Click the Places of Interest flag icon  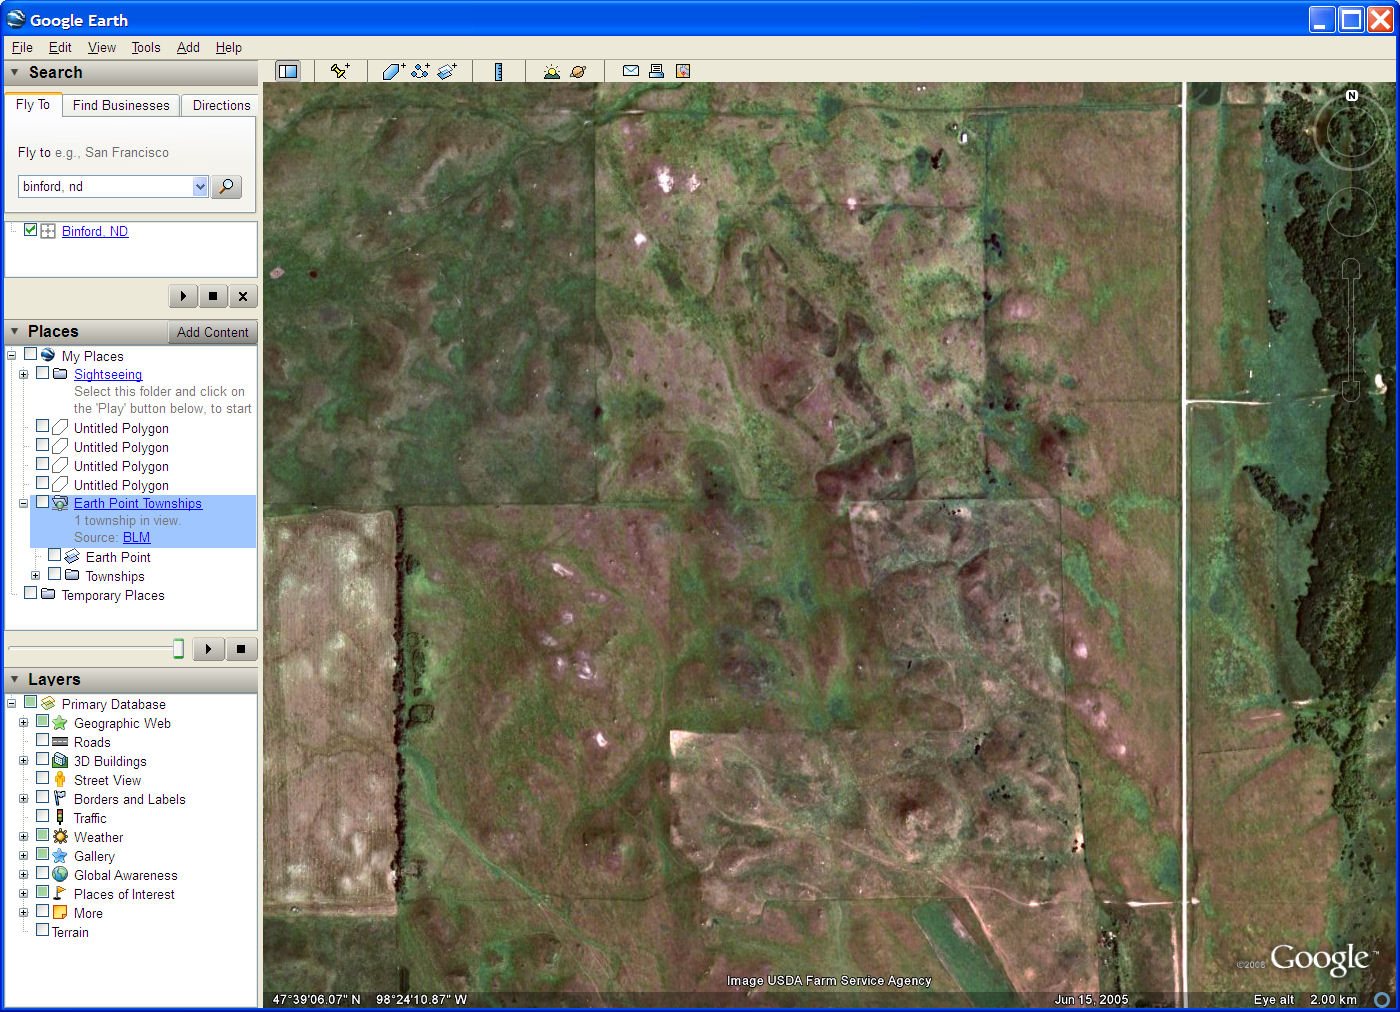coord(60,894)
